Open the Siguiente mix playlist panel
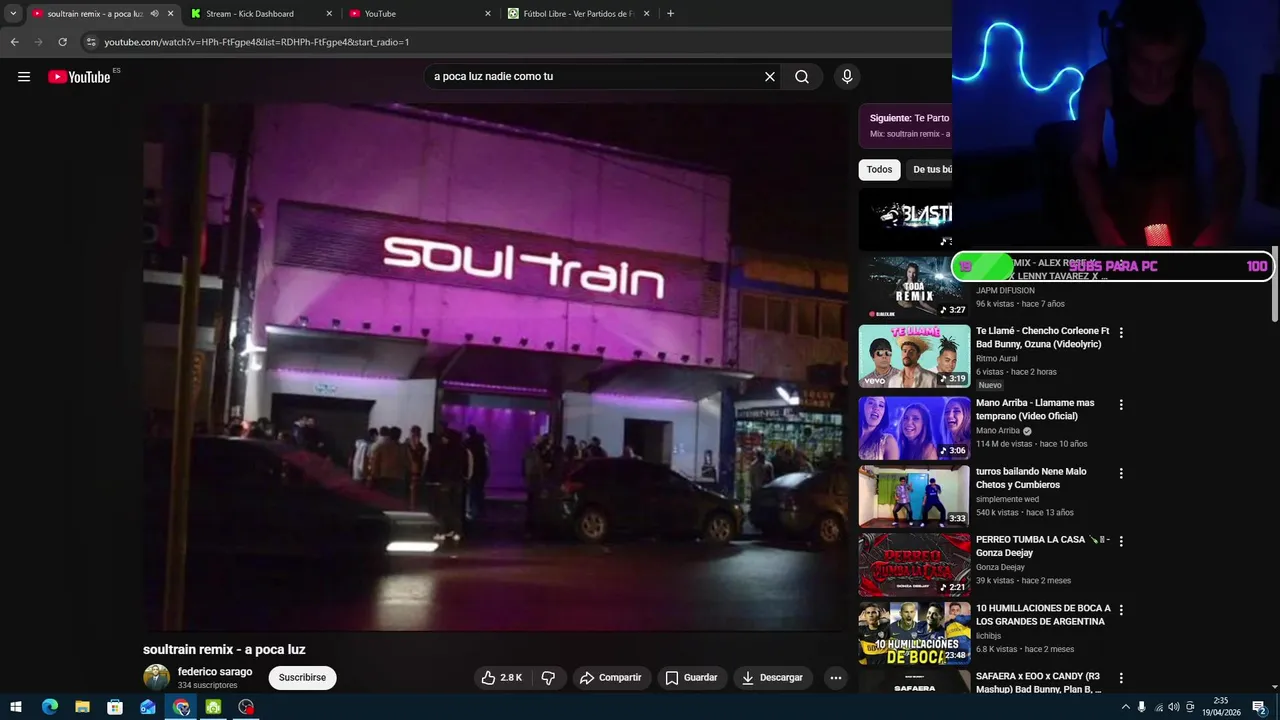Screen dimensions: 1280x720 click(905, 126)
